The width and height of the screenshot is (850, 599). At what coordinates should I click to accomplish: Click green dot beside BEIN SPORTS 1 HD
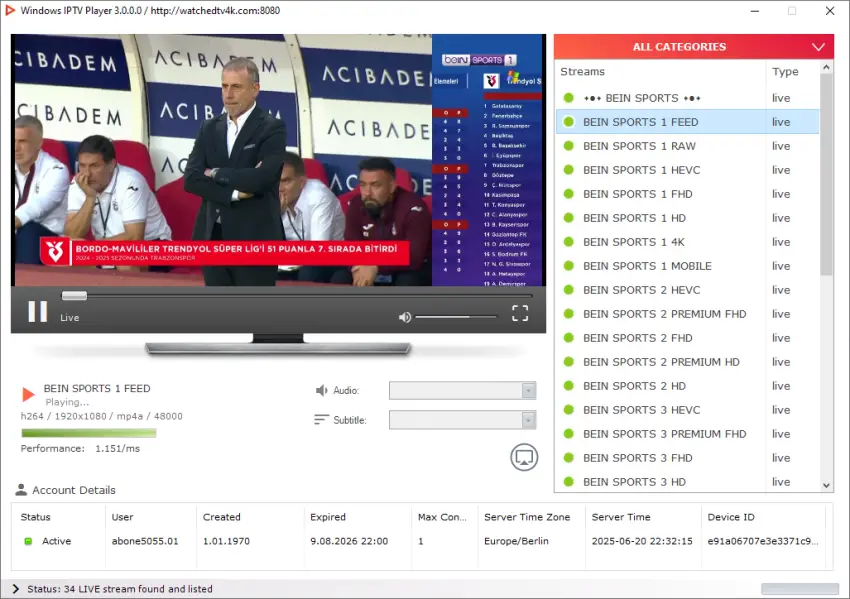pos(569,218)
